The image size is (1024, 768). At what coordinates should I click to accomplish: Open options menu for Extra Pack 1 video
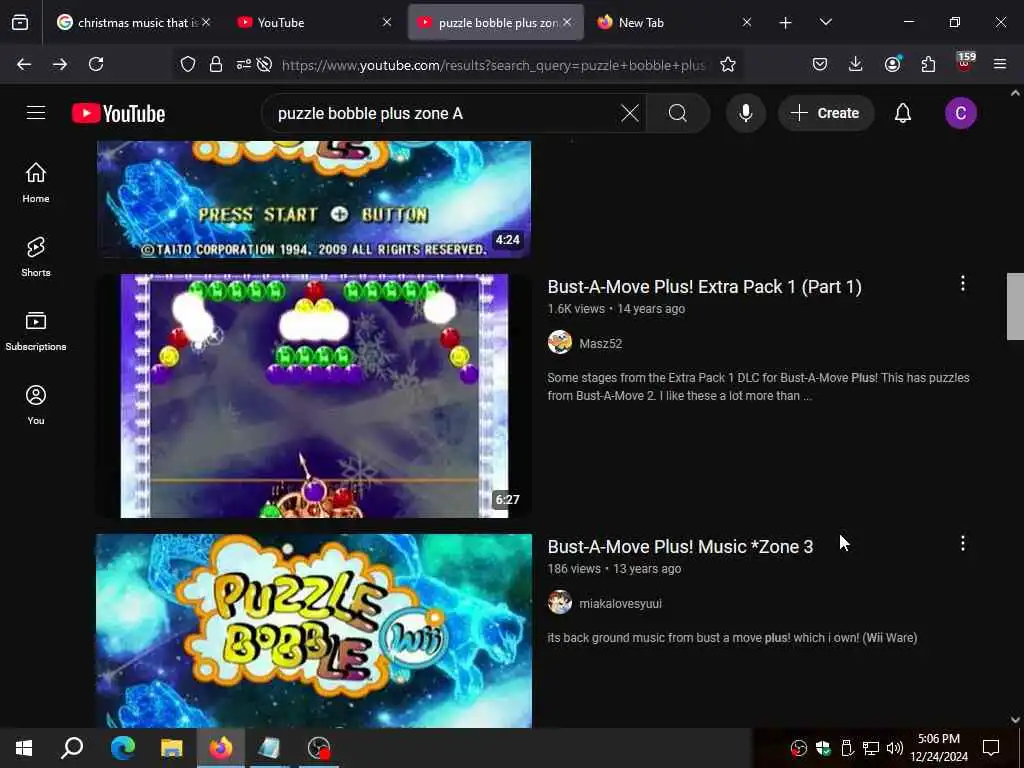[963, 283]
